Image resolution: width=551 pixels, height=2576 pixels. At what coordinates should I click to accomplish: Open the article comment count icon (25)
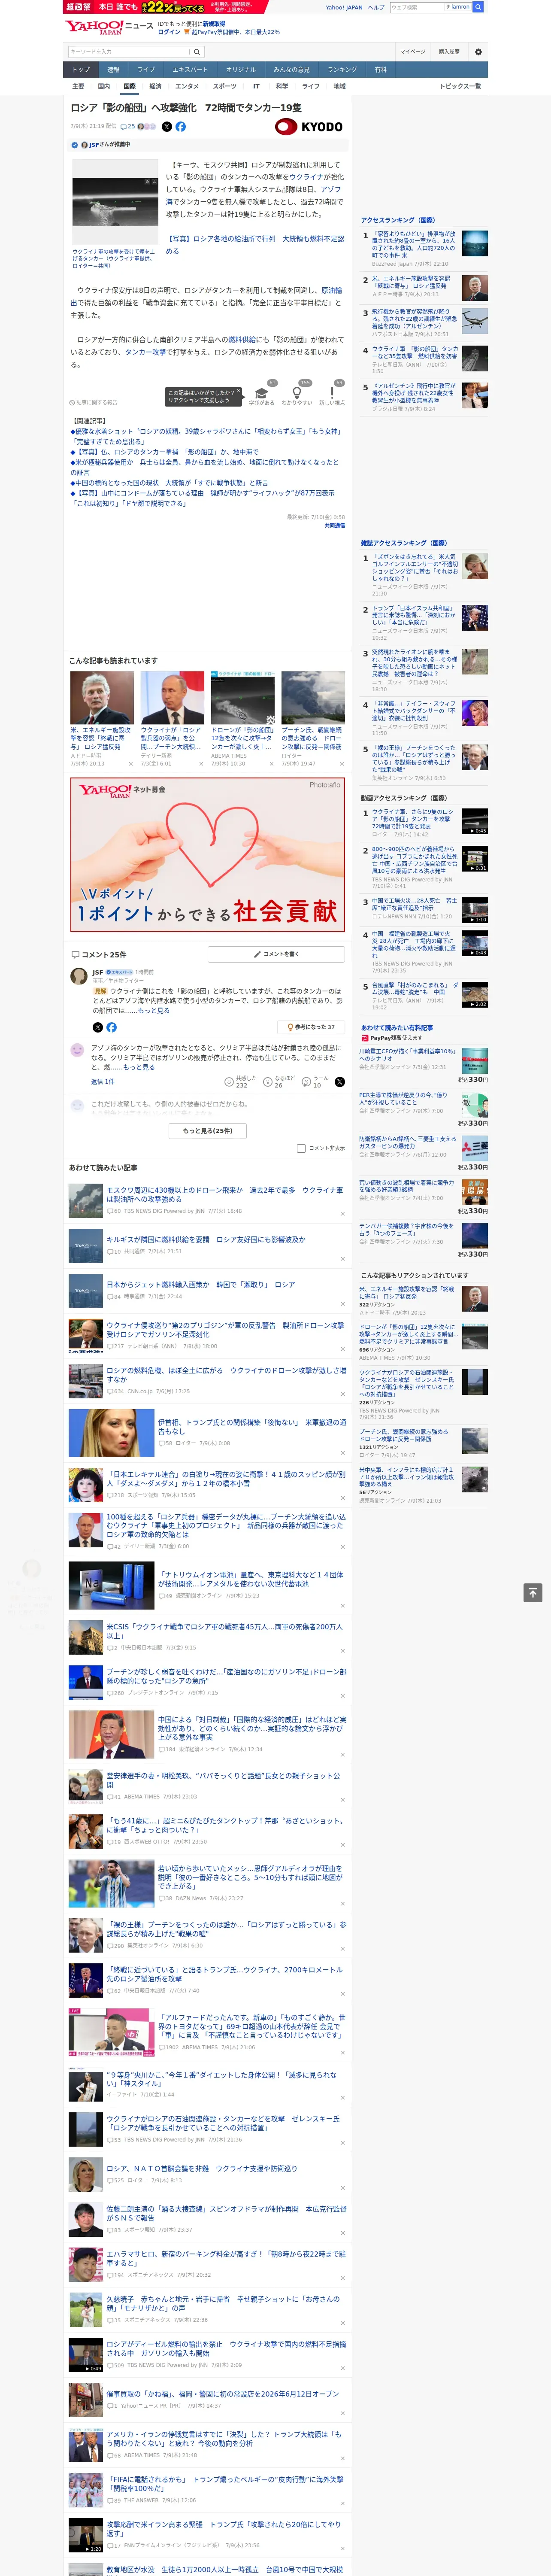[127, 127]
